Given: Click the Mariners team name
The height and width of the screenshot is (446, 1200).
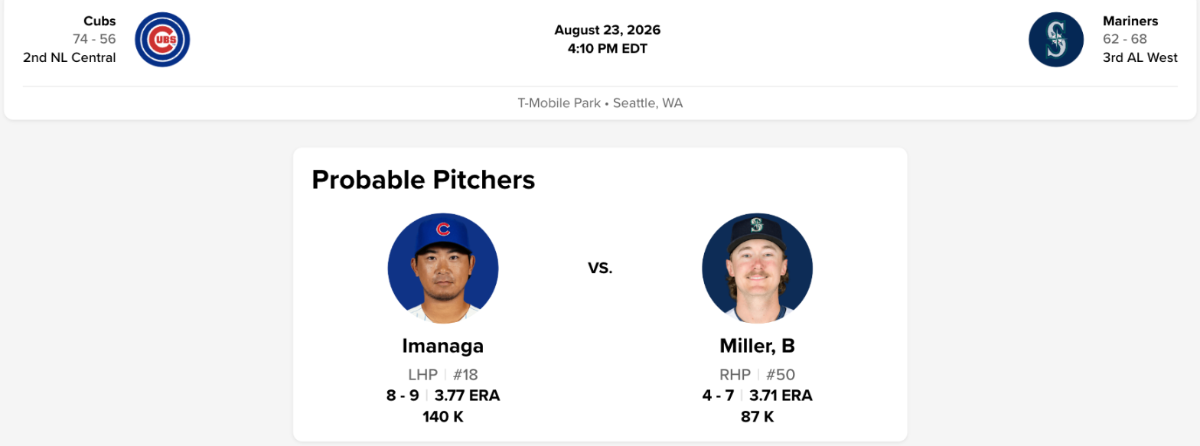Looking at the screenshot, I should click(1130, 21).
